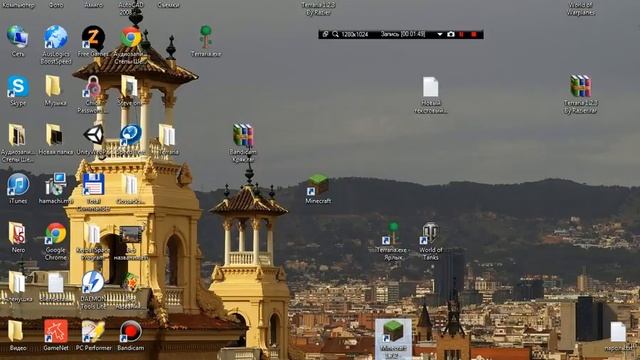Open the Free Games shortcut
Image resolution: width=640 pixels, height=360 pixels.
click(93, 37)
